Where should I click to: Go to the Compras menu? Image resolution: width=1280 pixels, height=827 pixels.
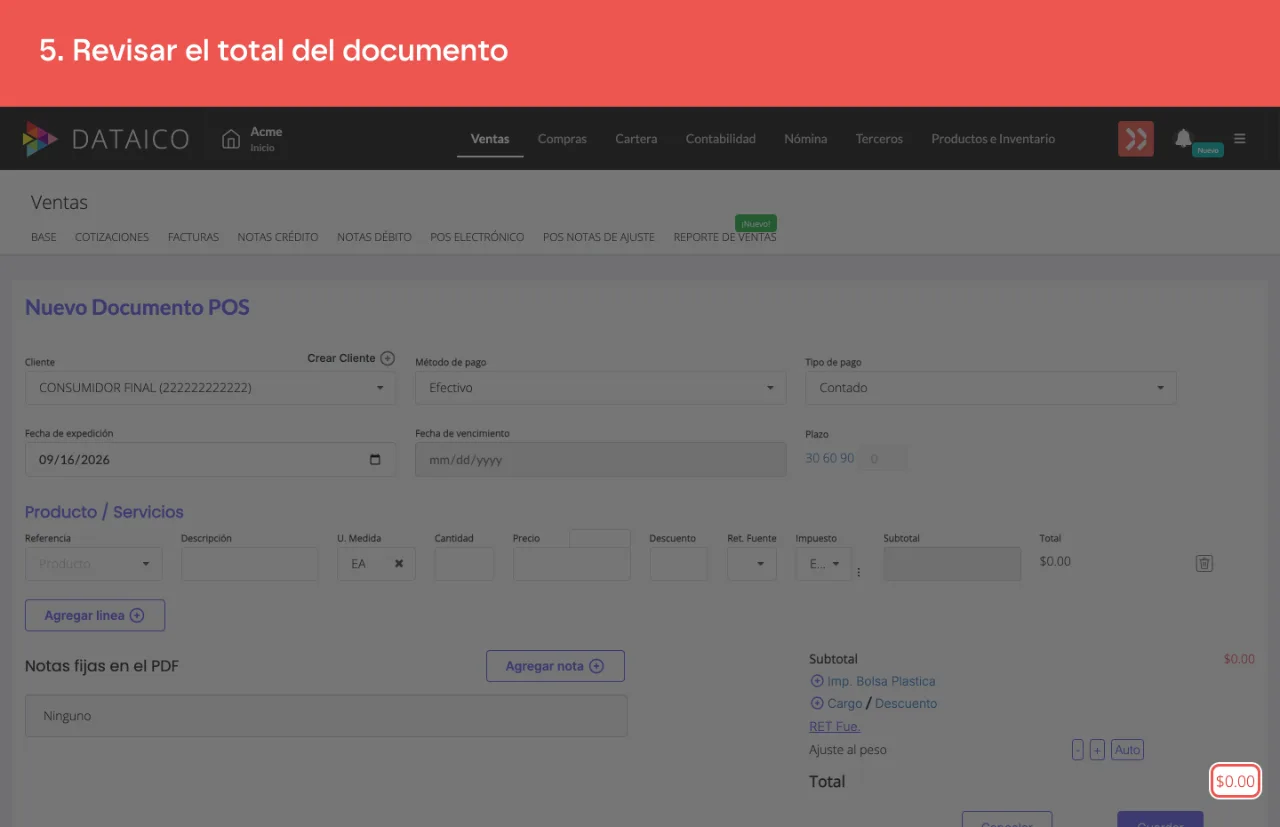click(562, 139)
